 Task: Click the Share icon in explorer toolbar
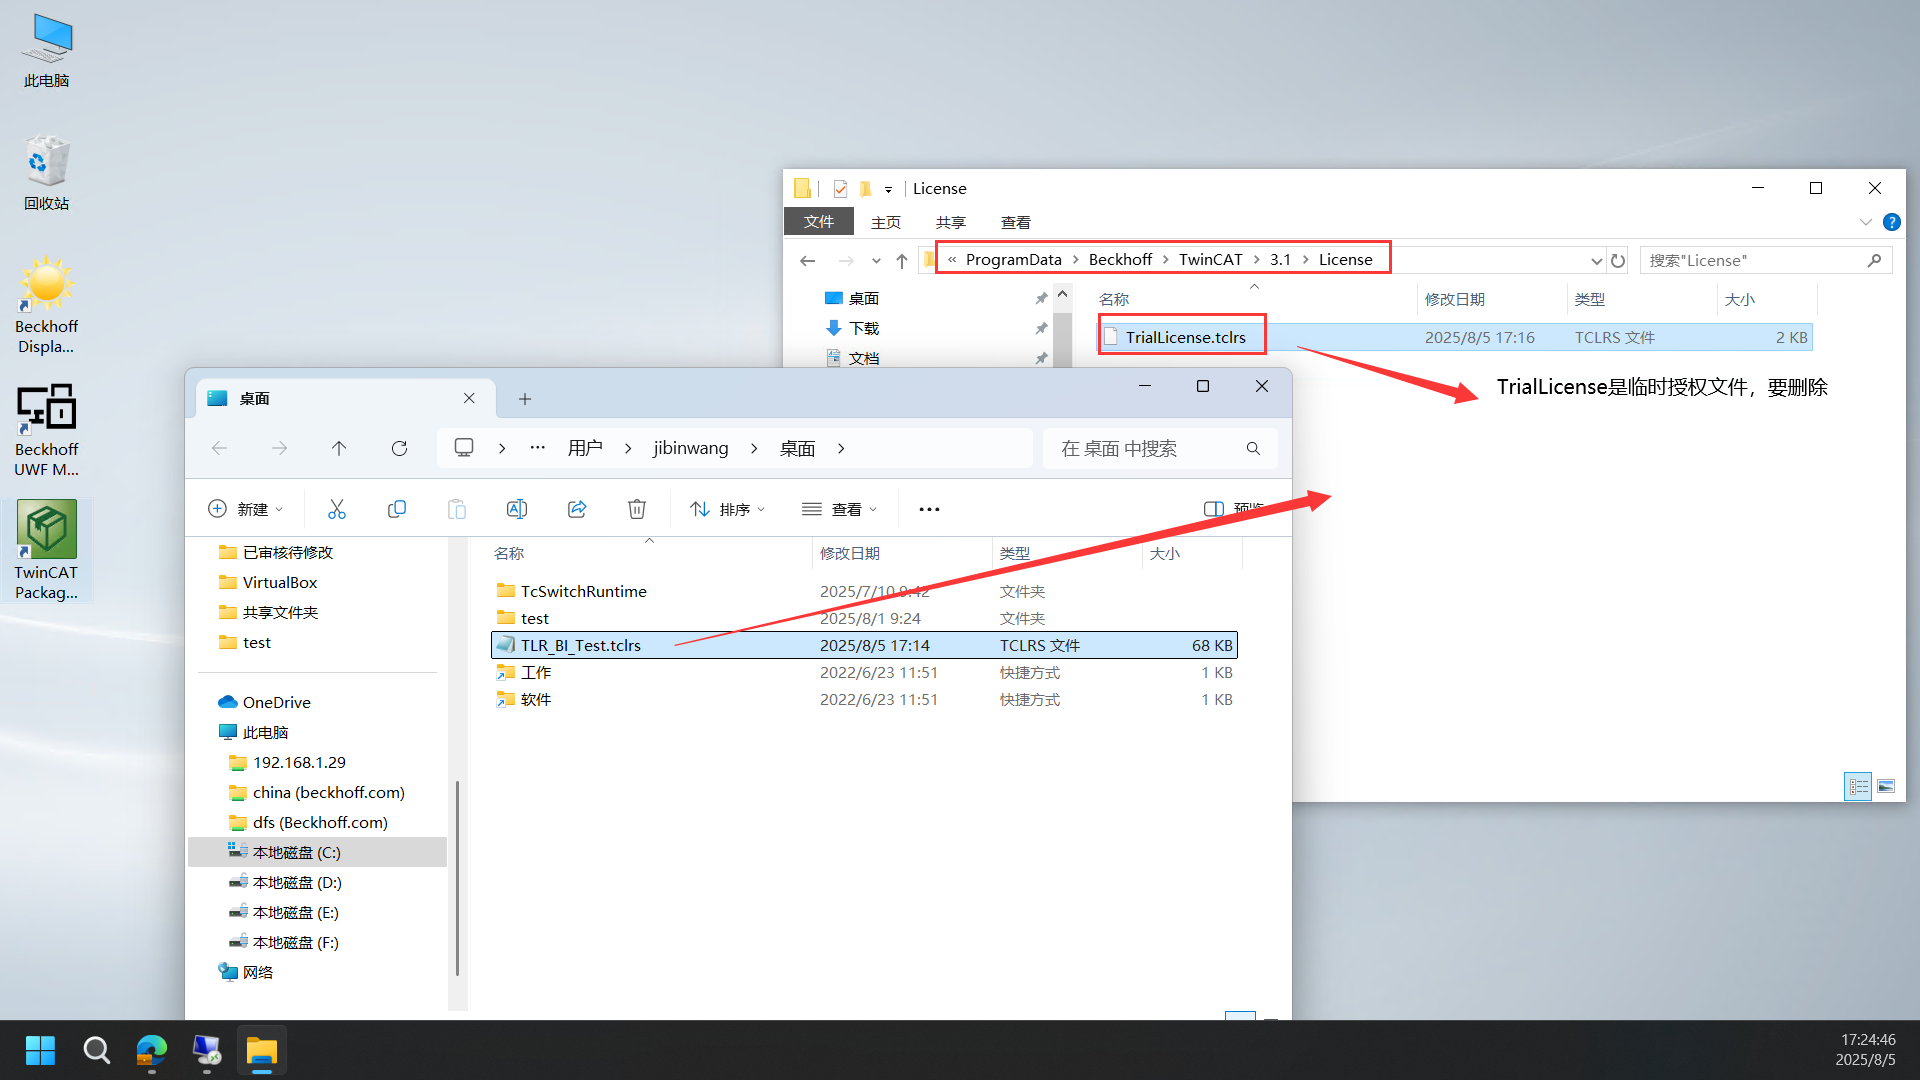[x=577, y=509]
